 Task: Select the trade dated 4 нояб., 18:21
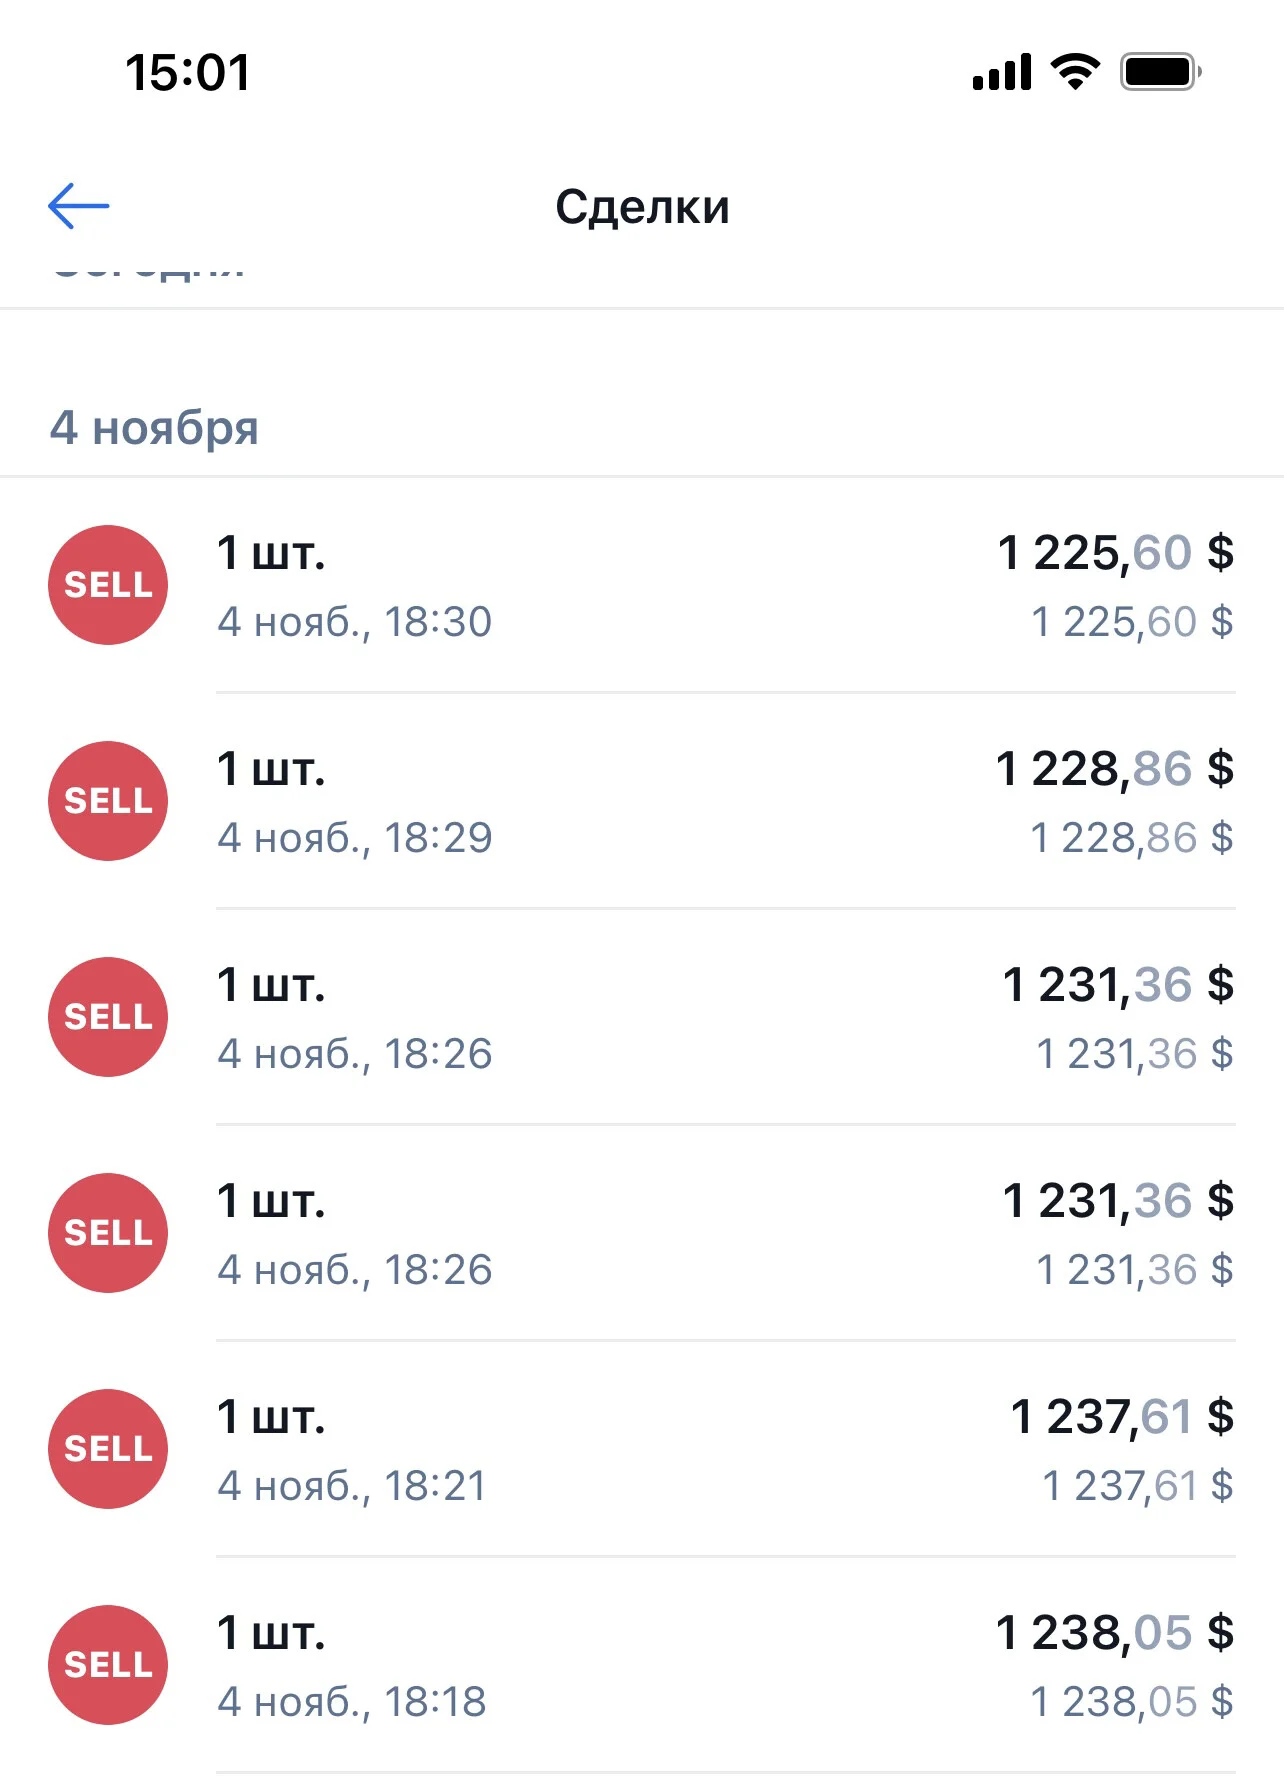[352, 1486]
